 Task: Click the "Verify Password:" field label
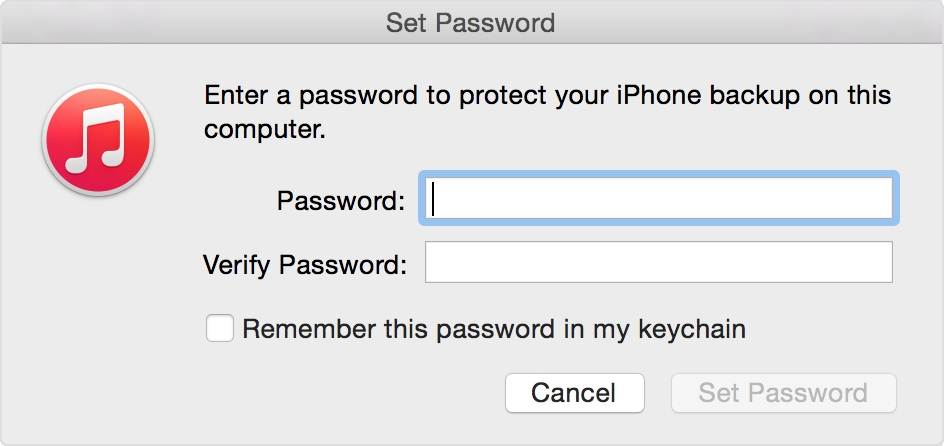point(305,265)
